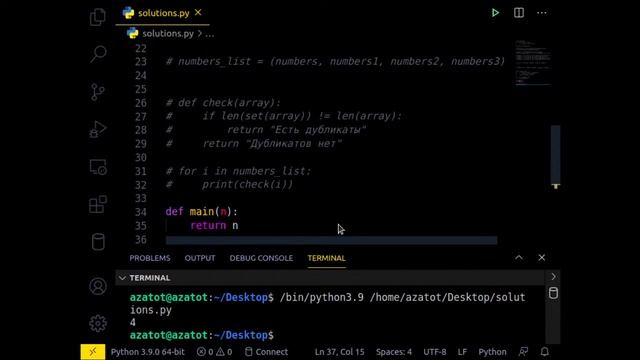Click the terminal output value 4
640x360 pixels.
click(x=133, y=322)
